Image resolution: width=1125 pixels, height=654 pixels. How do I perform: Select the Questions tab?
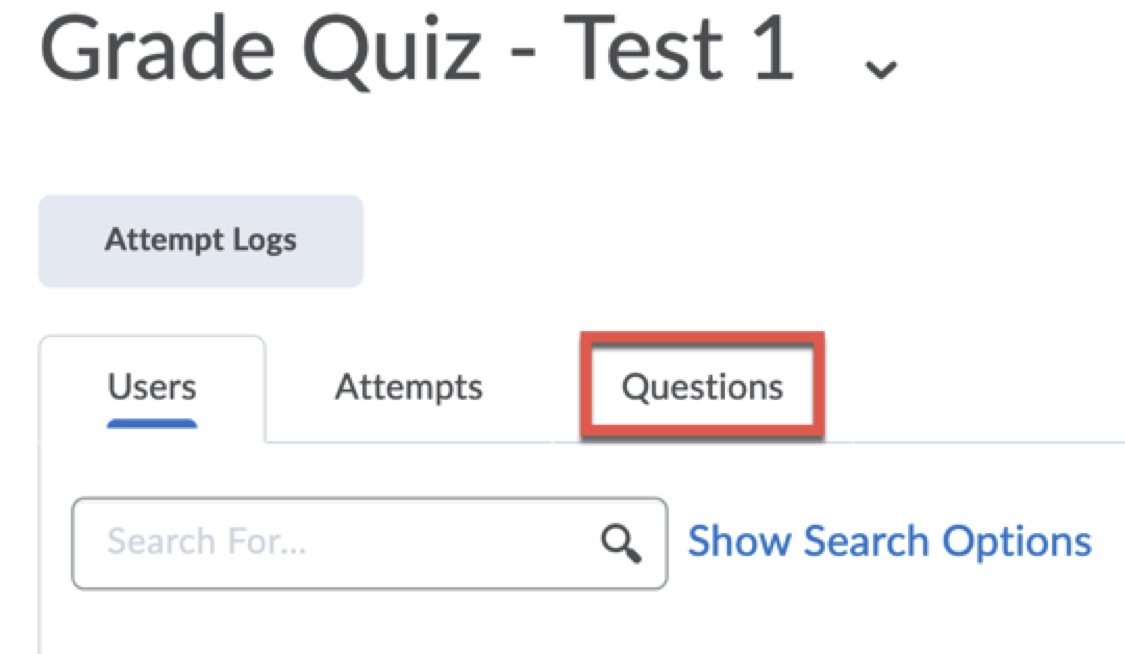[x=702, y=388]
